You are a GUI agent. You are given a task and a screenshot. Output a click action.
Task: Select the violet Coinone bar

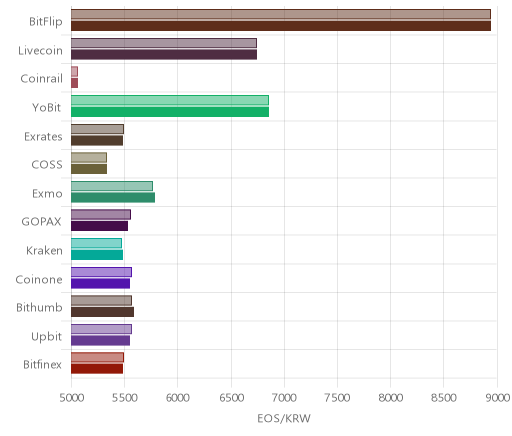(100, 284)
